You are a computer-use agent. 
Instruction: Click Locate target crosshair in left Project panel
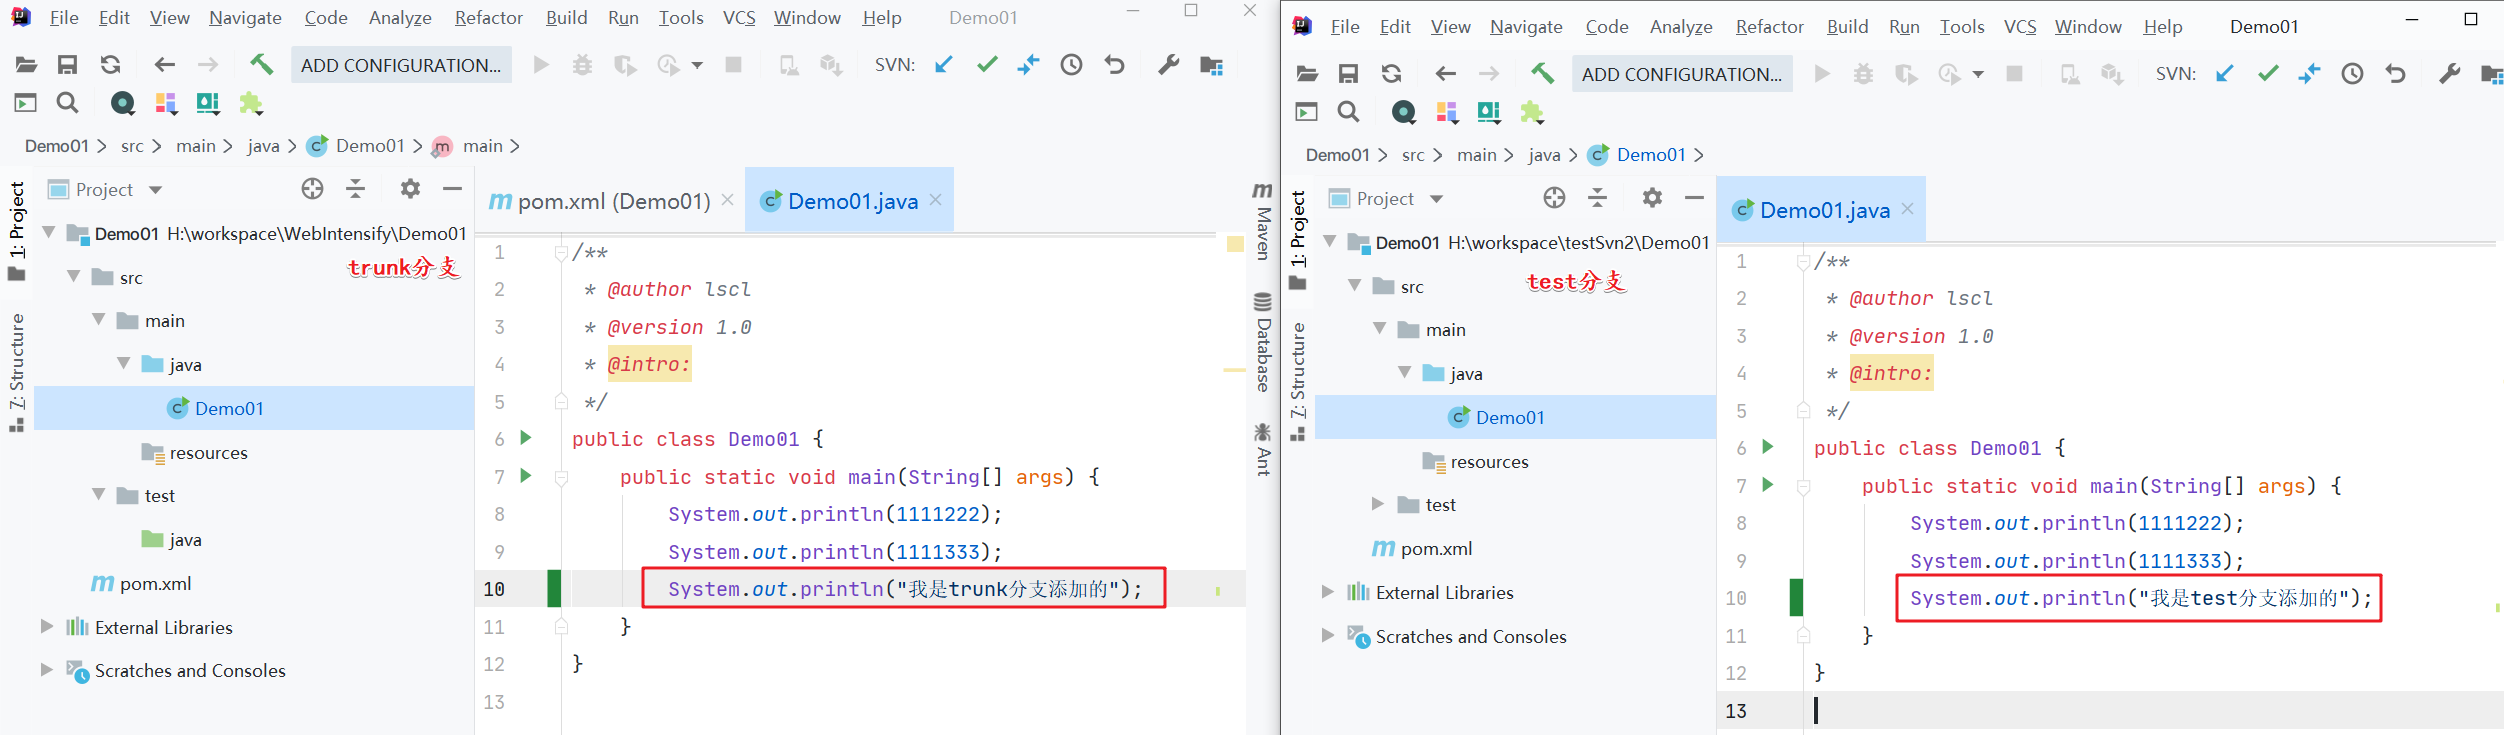click(x=313, y=189)
